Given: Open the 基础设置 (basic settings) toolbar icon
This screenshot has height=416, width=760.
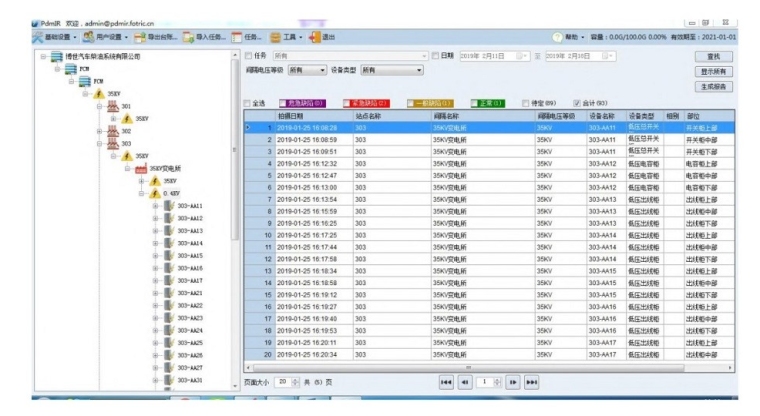Looking at the screenshot, I should click(39, 37).
